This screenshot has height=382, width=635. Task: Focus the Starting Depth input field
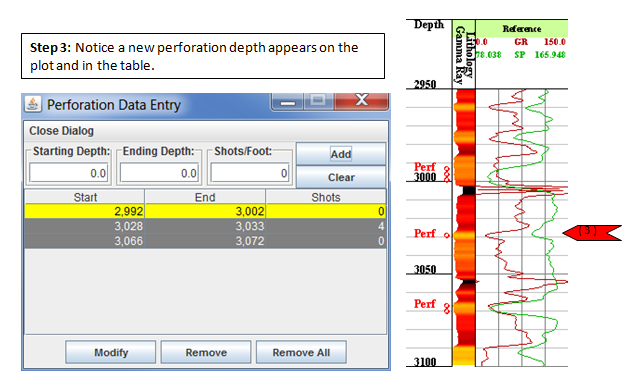(69, 173)
